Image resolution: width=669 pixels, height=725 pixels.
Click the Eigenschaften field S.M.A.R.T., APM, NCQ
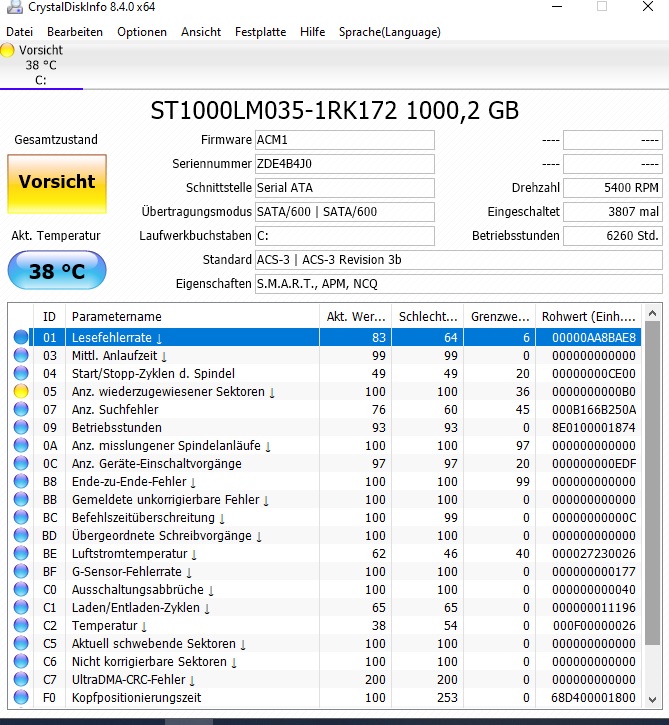tap(459, 284)
